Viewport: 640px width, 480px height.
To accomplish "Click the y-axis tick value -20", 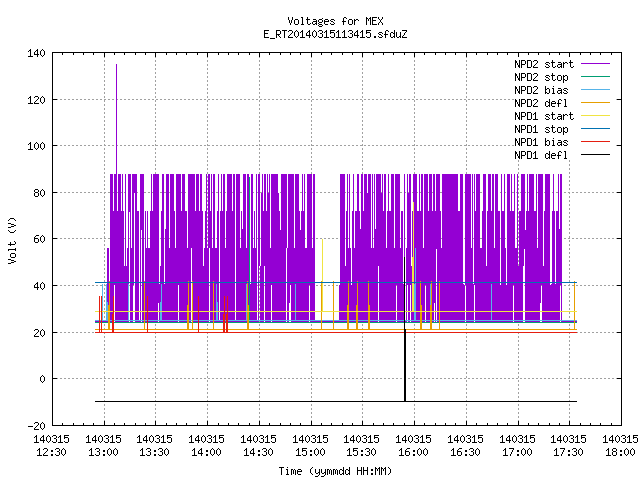I will click(36, 426).
